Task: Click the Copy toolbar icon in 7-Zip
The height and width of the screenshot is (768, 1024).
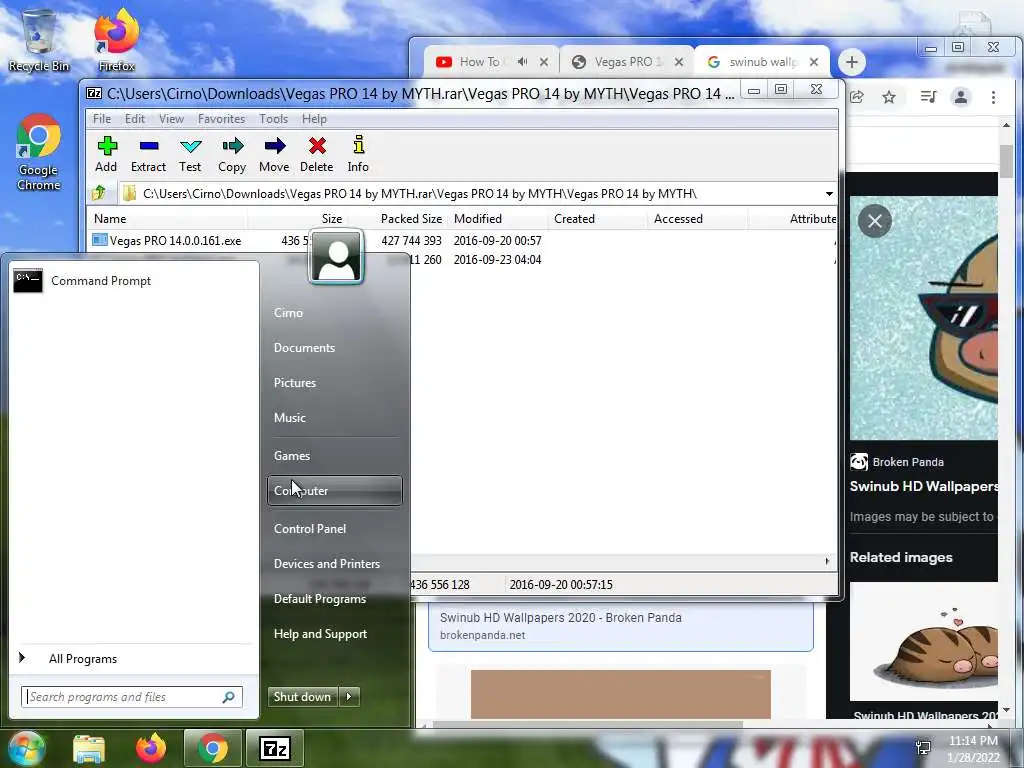Action: (232, 154)
